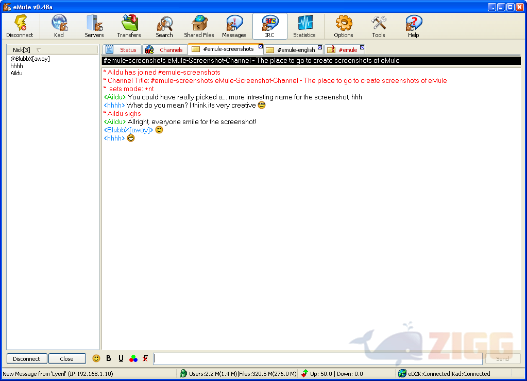
Task: Open the Kad network view
Action: tap(59, 26)
